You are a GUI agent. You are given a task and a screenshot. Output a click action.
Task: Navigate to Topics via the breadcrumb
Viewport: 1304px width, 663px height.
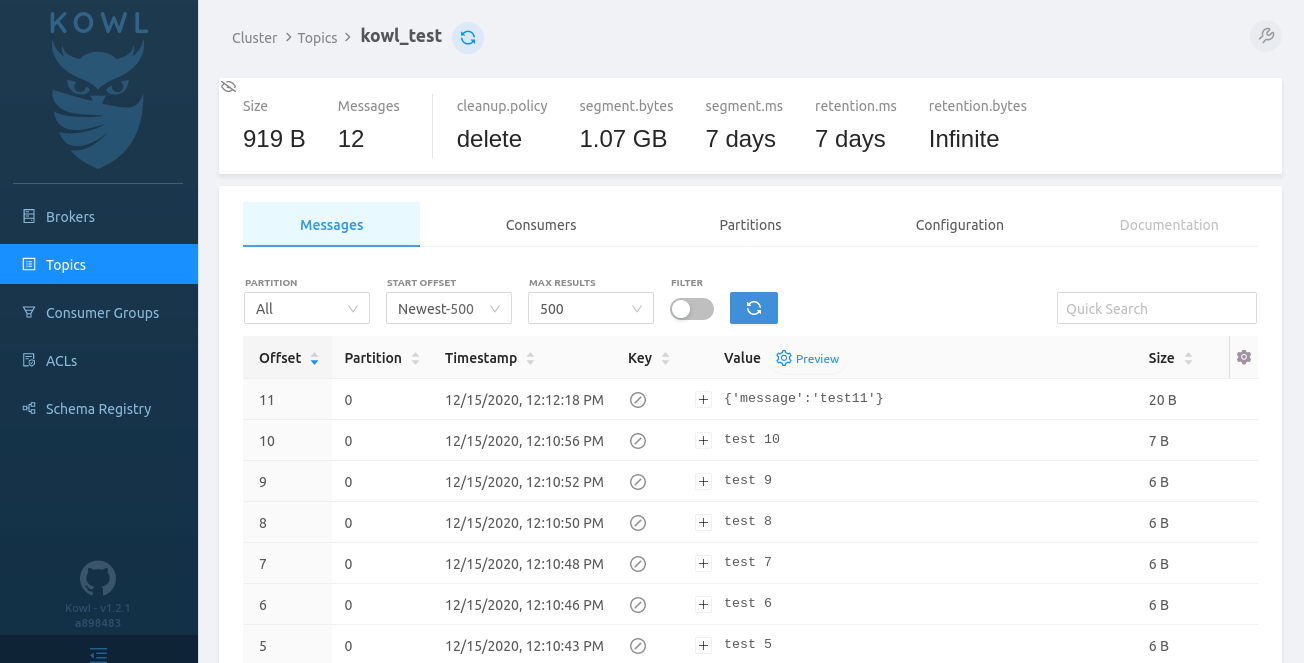(317, 37)
